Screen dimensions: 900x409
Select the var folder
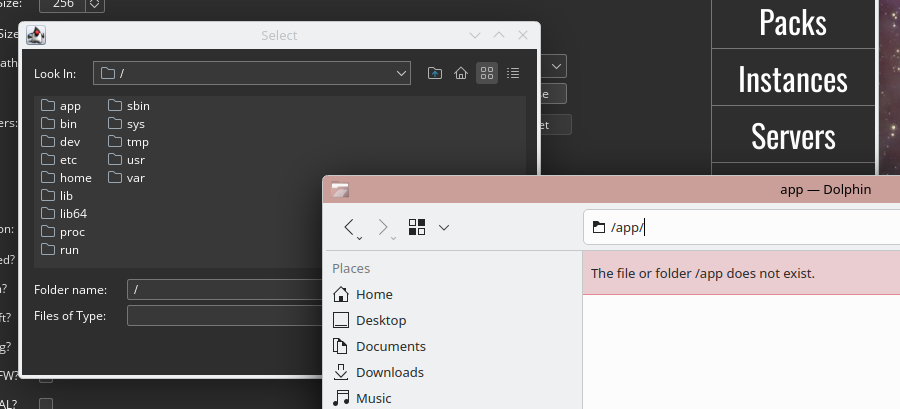(127, 178)
